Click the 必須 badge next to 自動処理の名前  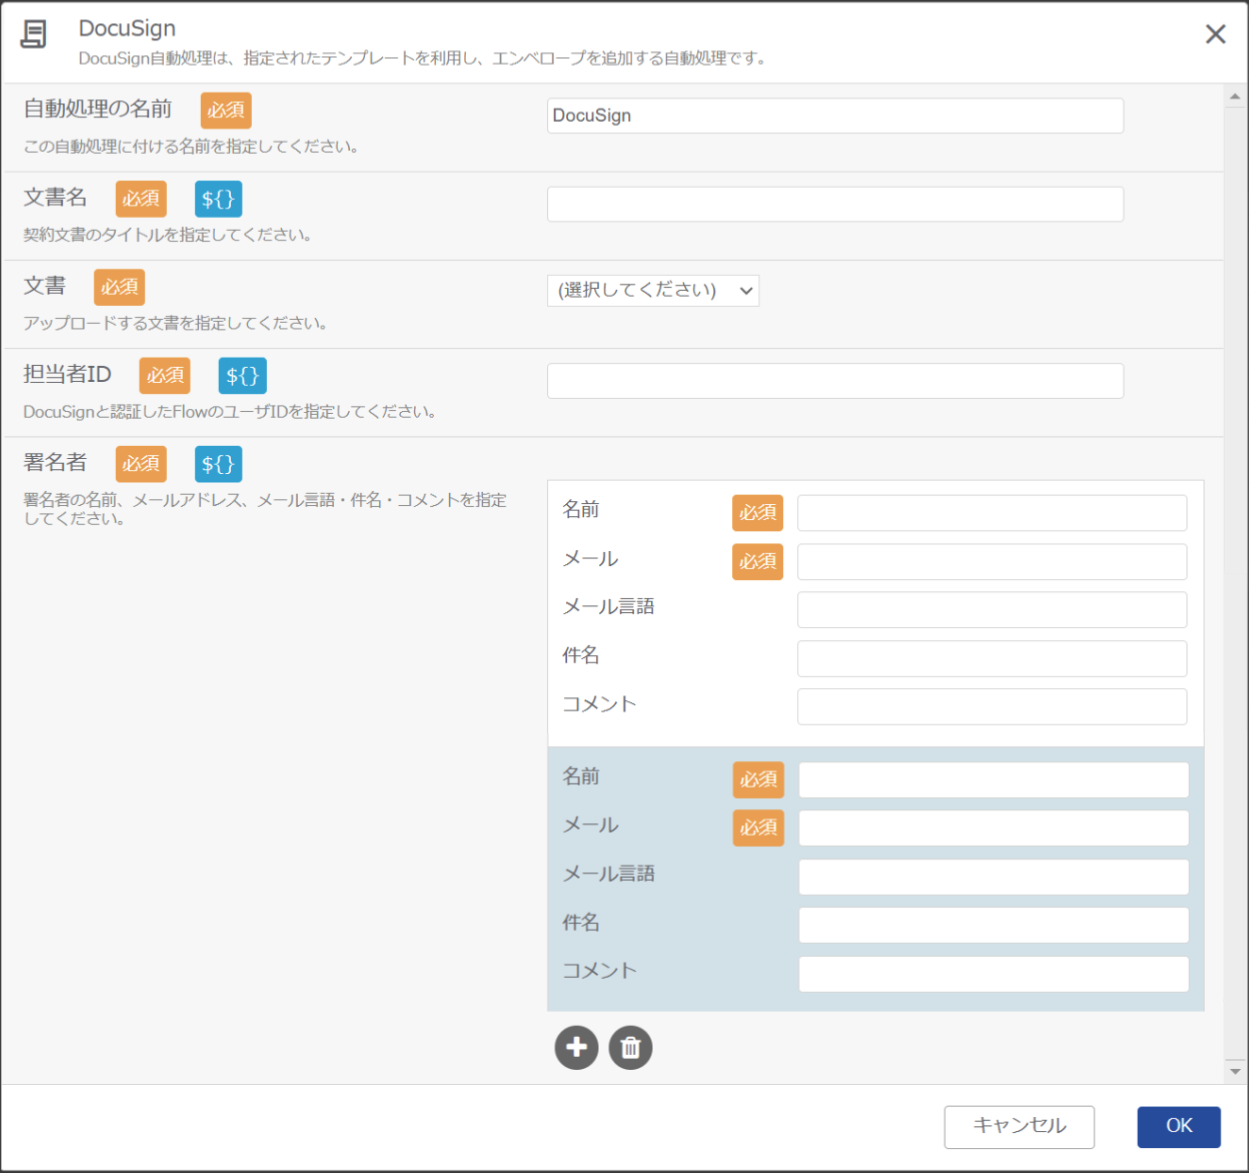click(x=226, y=111)
